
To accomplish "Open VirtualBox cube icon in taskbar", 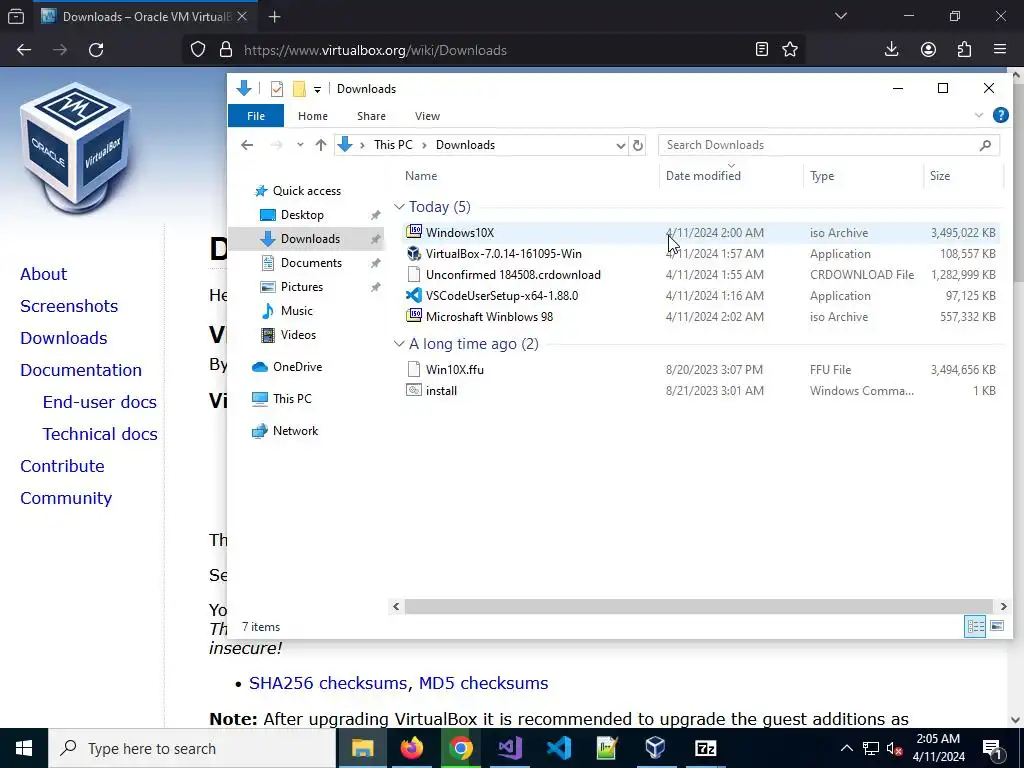I will pos(656,748).
